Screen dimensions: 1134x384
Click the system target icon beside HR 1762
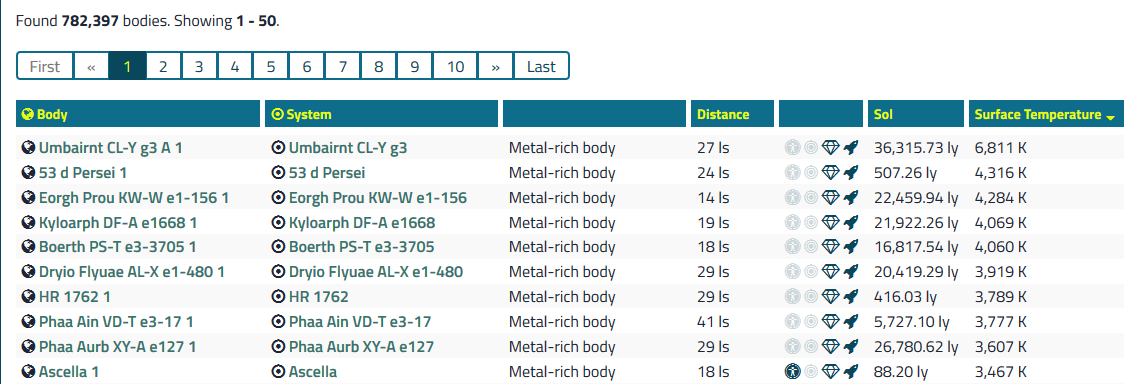pos(278,297)
